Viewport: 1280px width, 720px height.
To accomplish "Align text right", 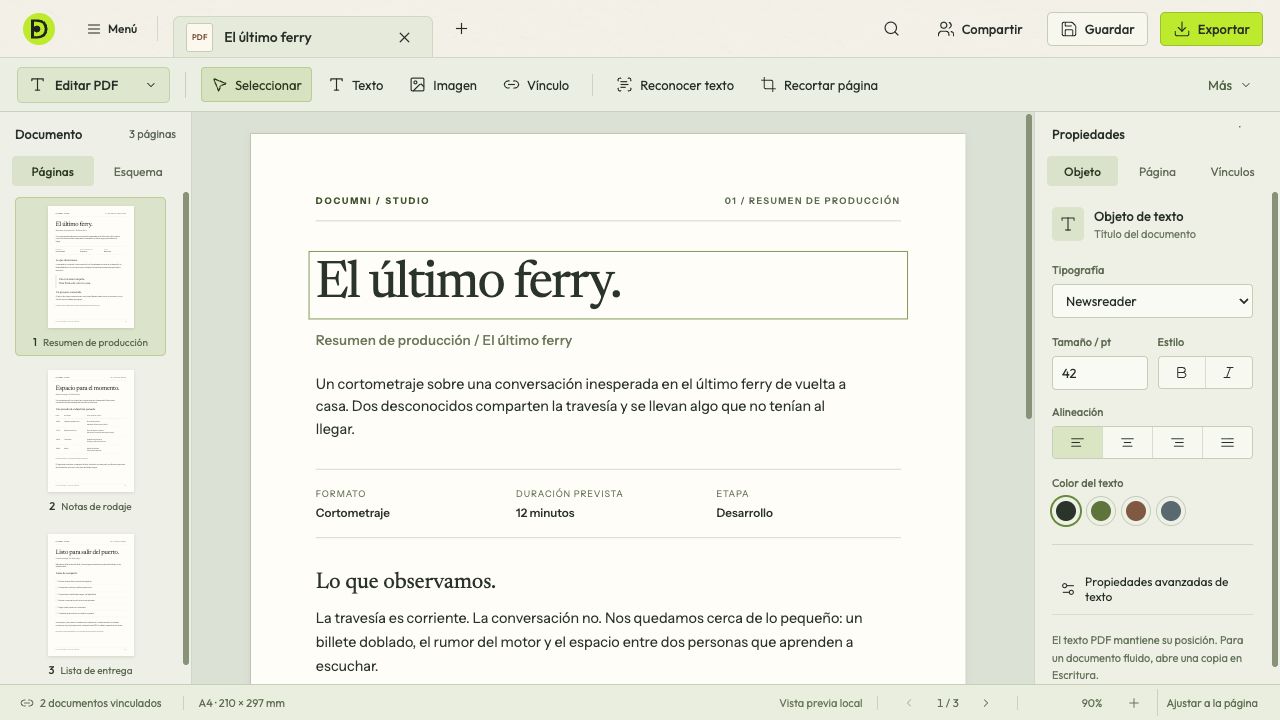I will 1177,442.
